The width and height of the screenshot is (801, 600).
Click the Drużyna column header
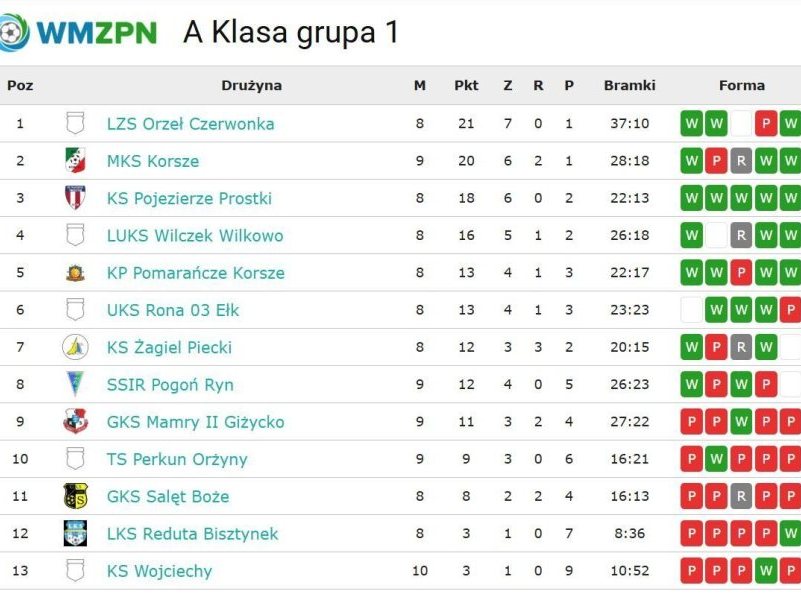(x=251, y=86)
